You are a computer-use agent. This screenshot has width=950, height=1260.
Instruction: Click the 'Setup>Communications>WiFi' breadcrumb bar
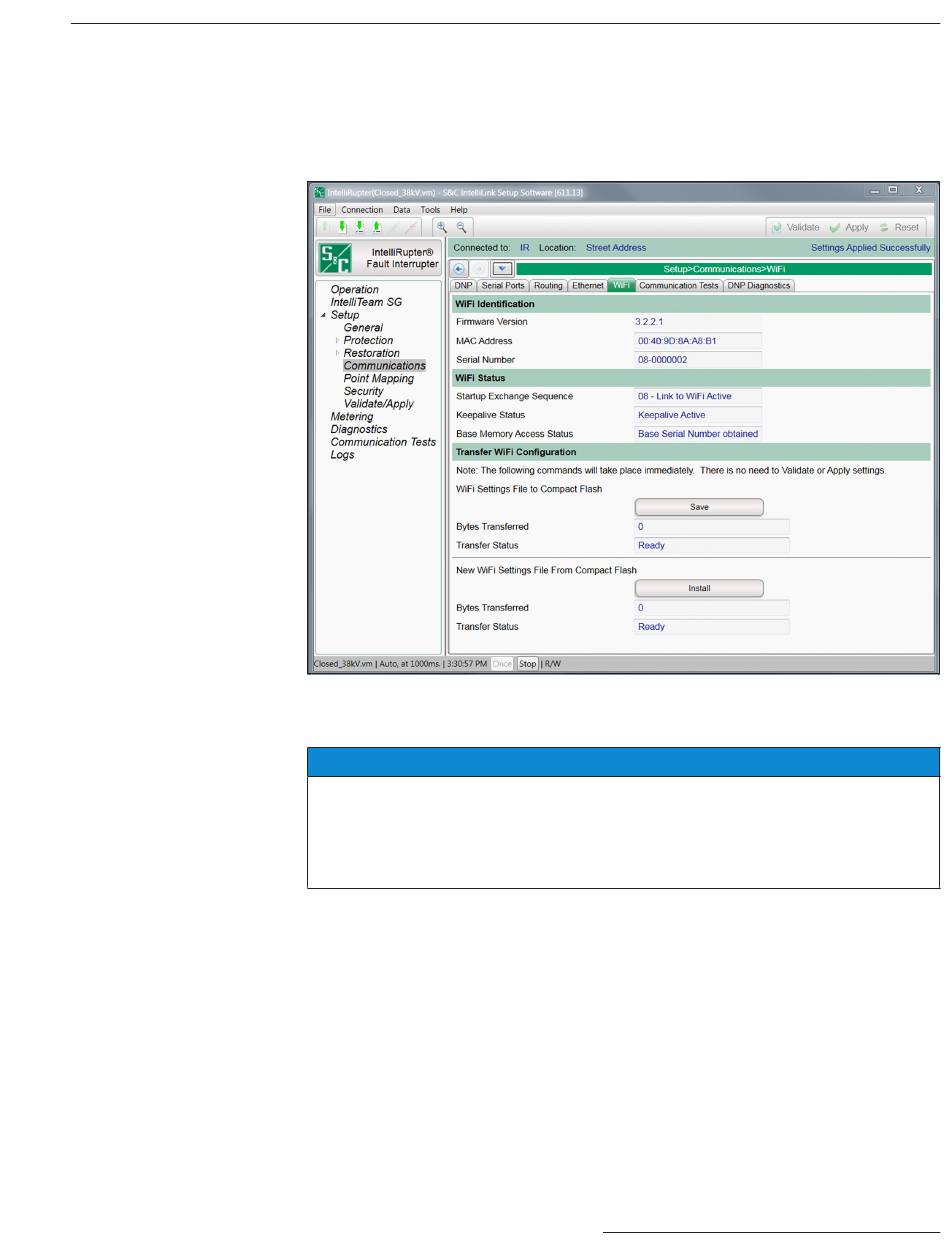[x=724, y=269]
